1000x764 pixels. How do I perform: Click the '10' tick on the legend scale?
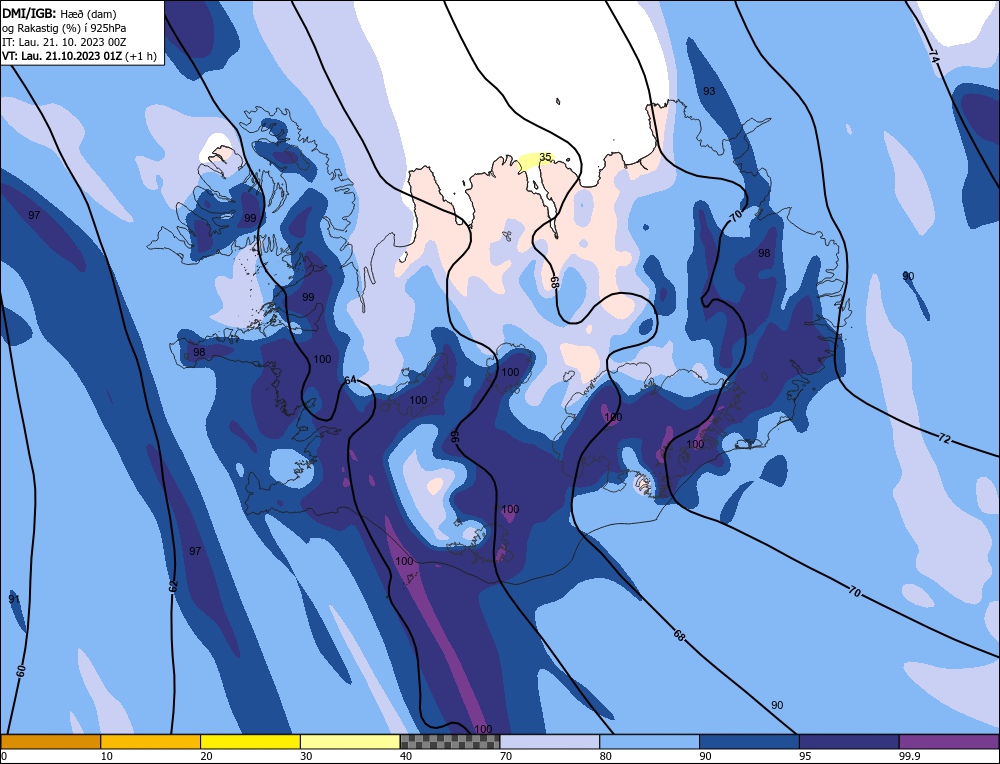coord(107,756)
